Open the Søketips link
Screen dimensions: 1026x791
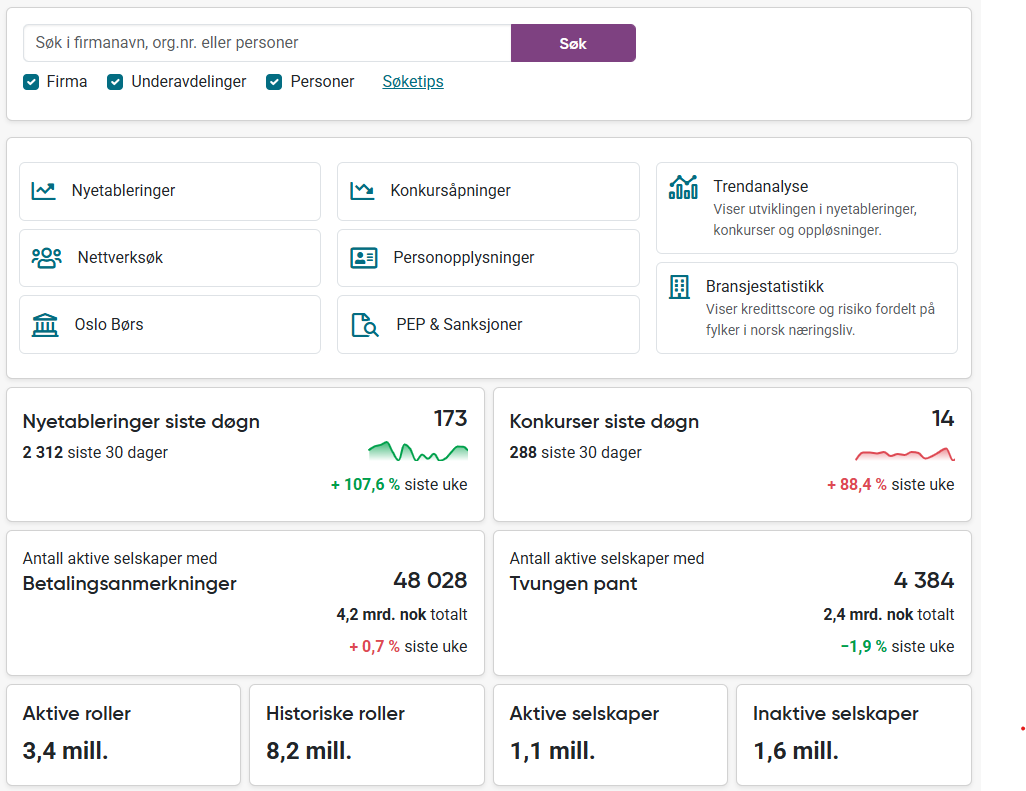412,81
